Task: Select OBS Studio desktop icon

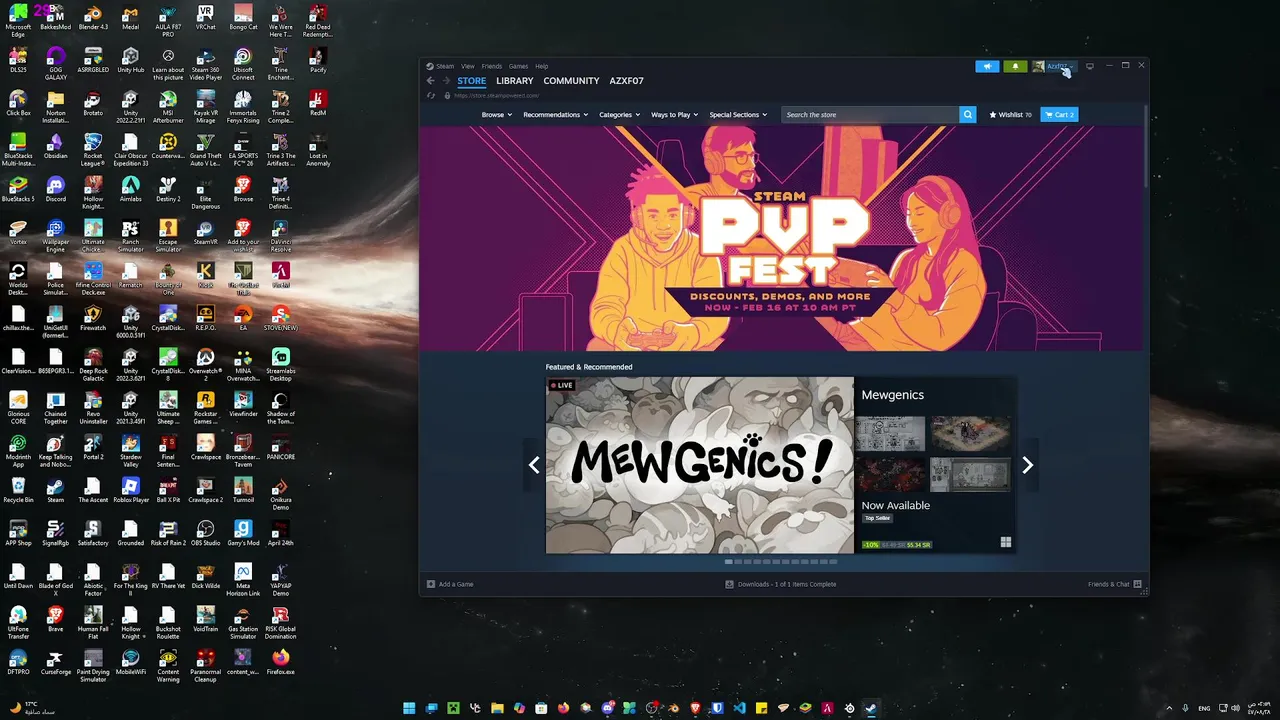Action: [206, 533]
